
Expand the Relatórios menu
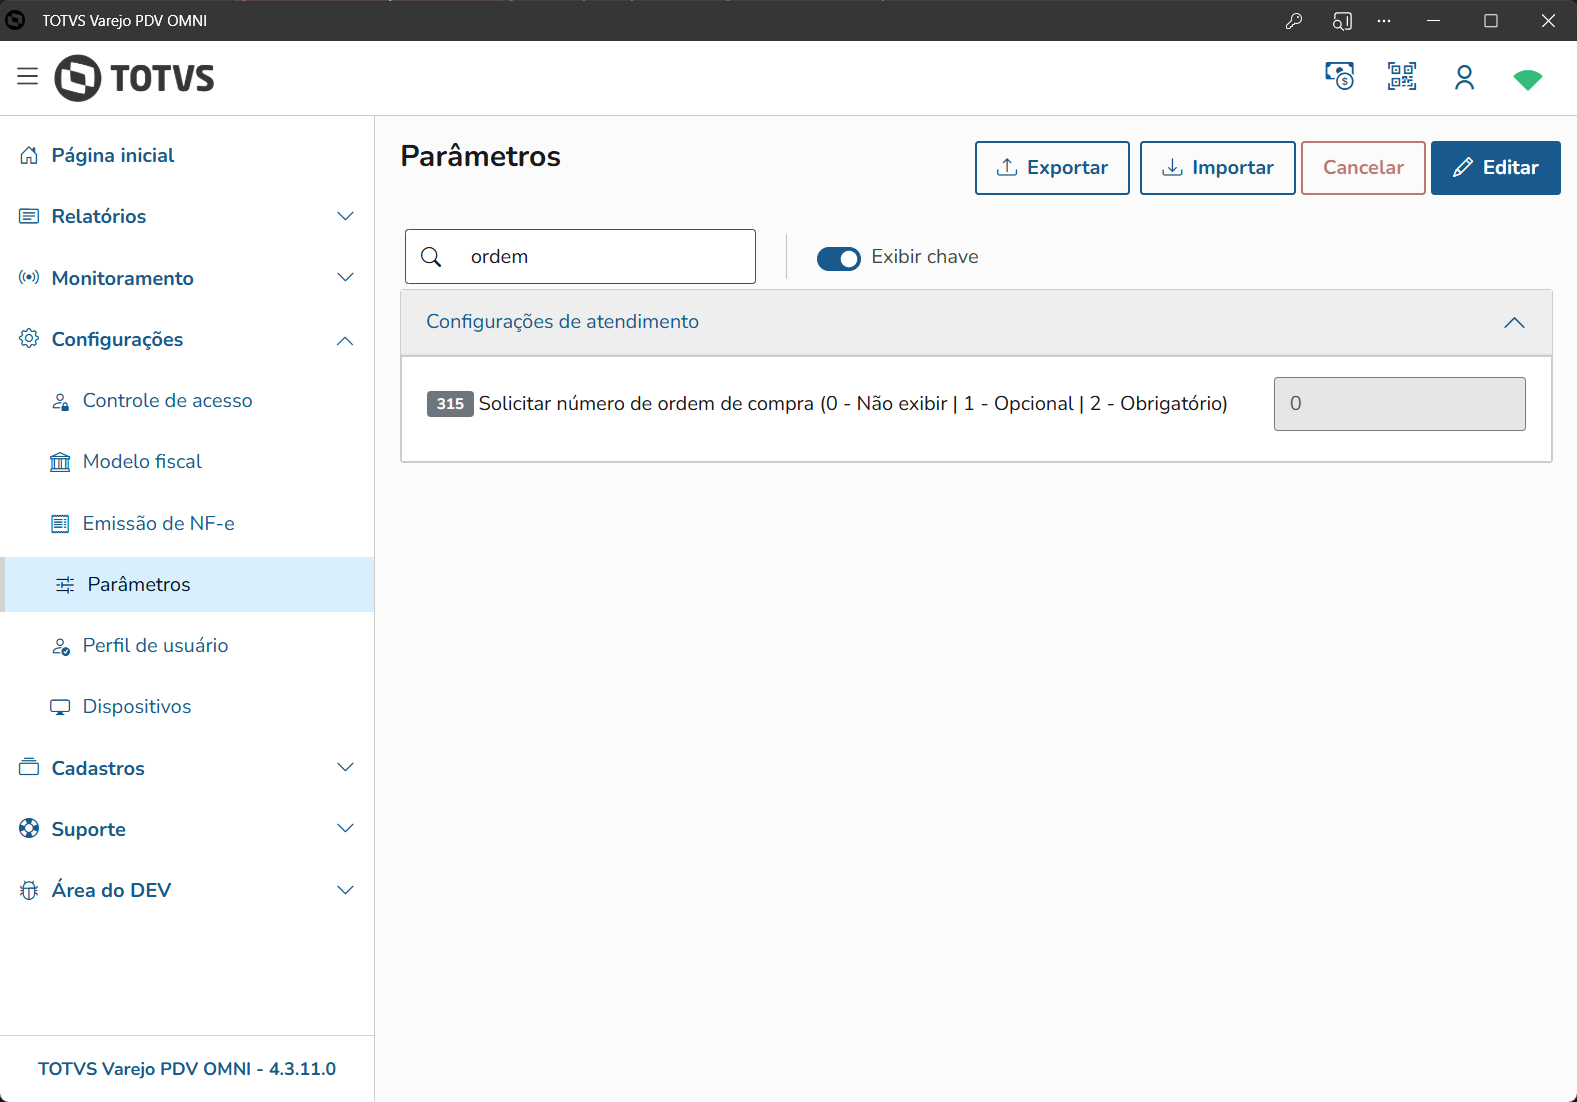[x=187, y=216]
